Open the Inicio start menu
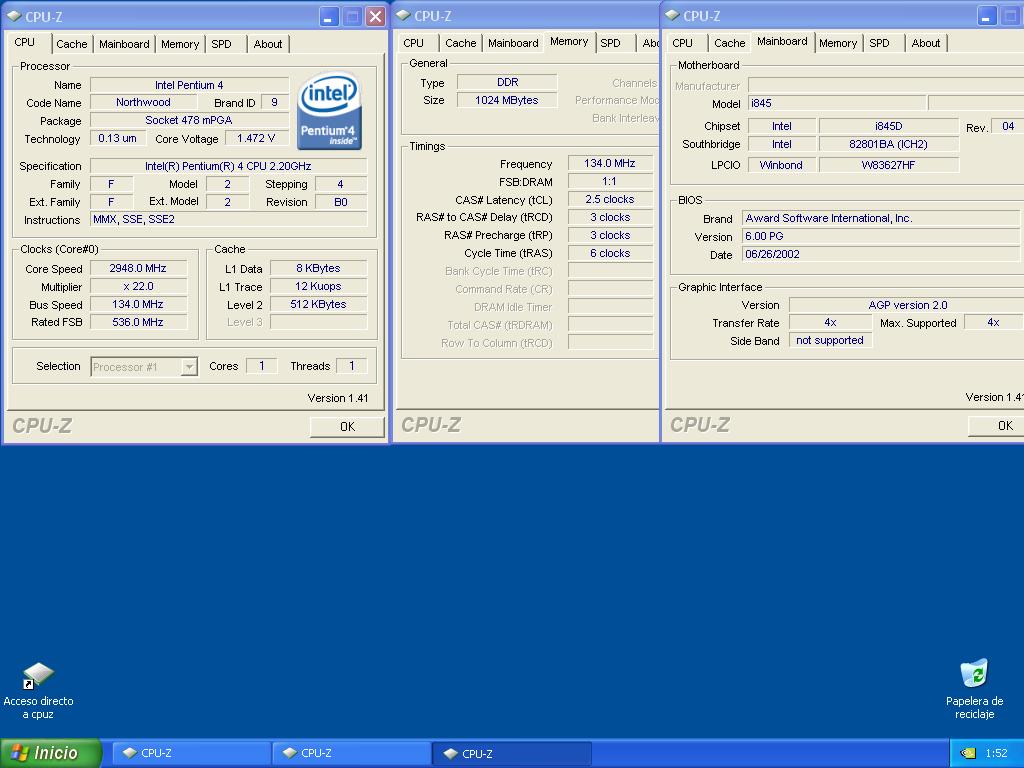 [x=51, y=753]
